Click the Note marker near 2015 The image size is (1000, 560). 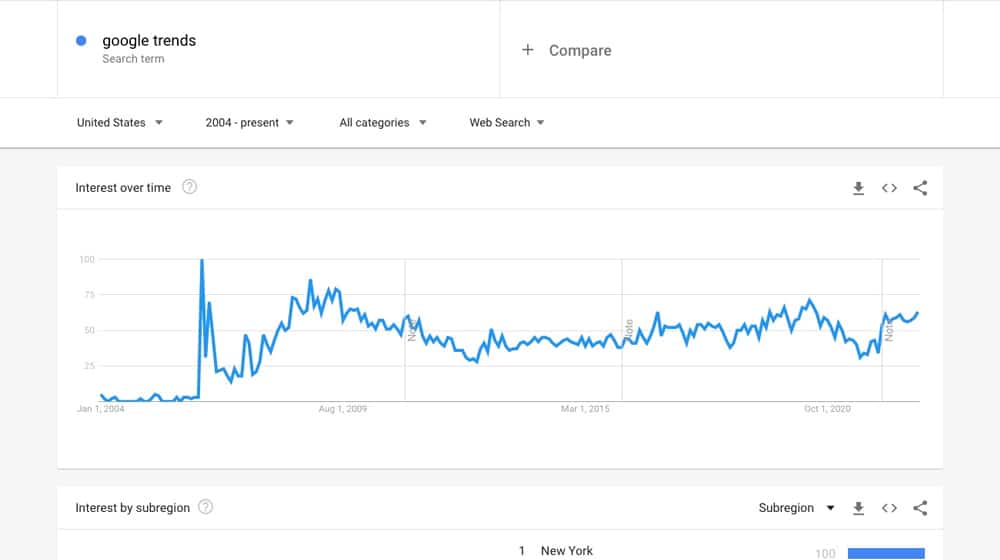(x=629, y=330)
